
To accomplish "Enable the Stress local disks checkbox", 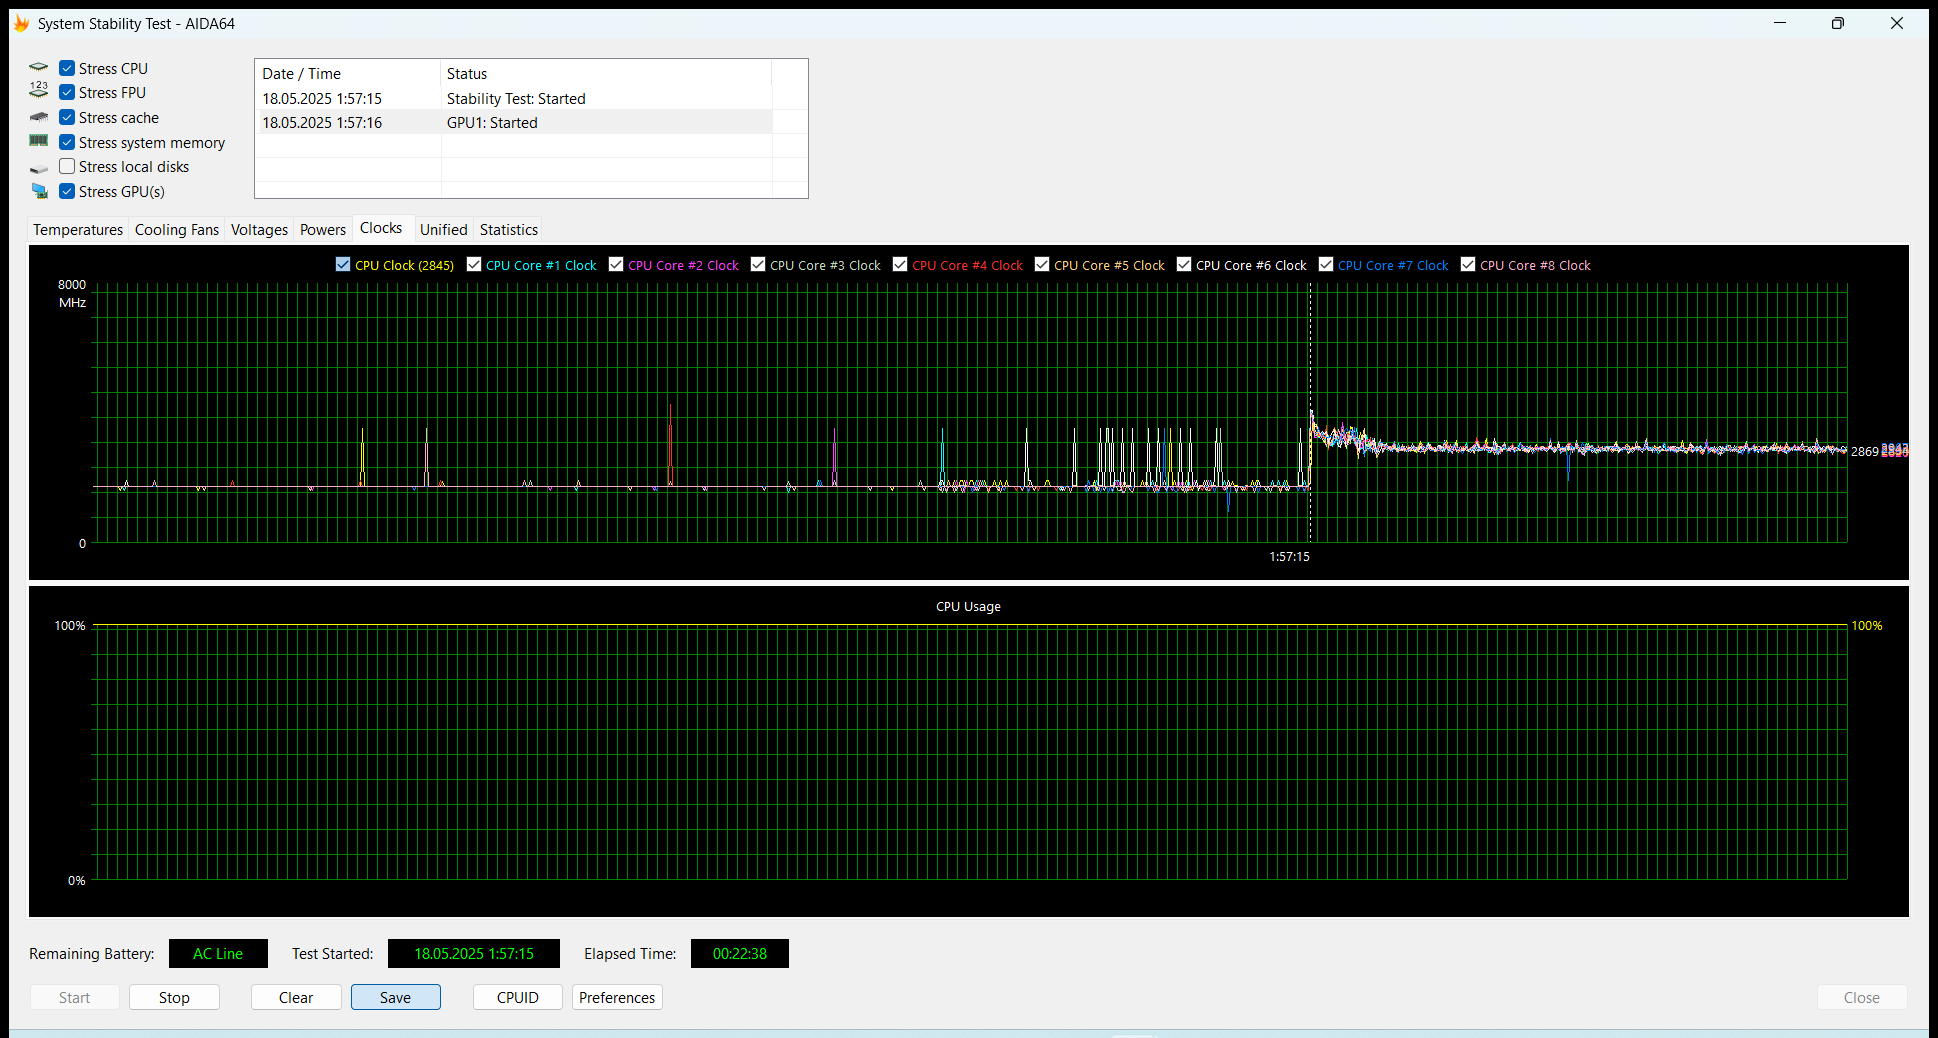I will coord(67,166).
